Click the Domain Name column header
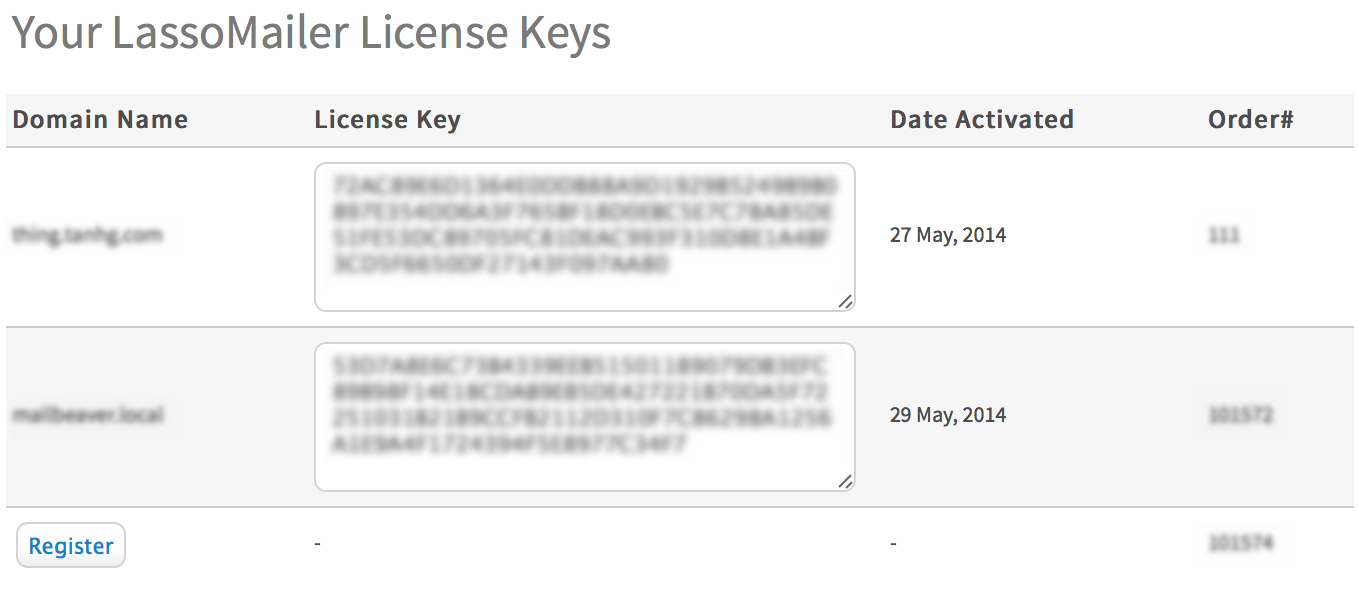Screen dimensions: 1358x592 (x=100, y=120)
